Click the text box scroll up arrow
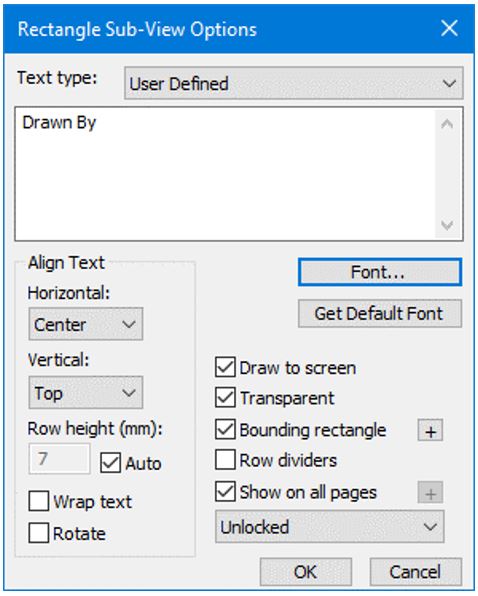This screenshot has width=478, height=596. (x=447, y=124)
